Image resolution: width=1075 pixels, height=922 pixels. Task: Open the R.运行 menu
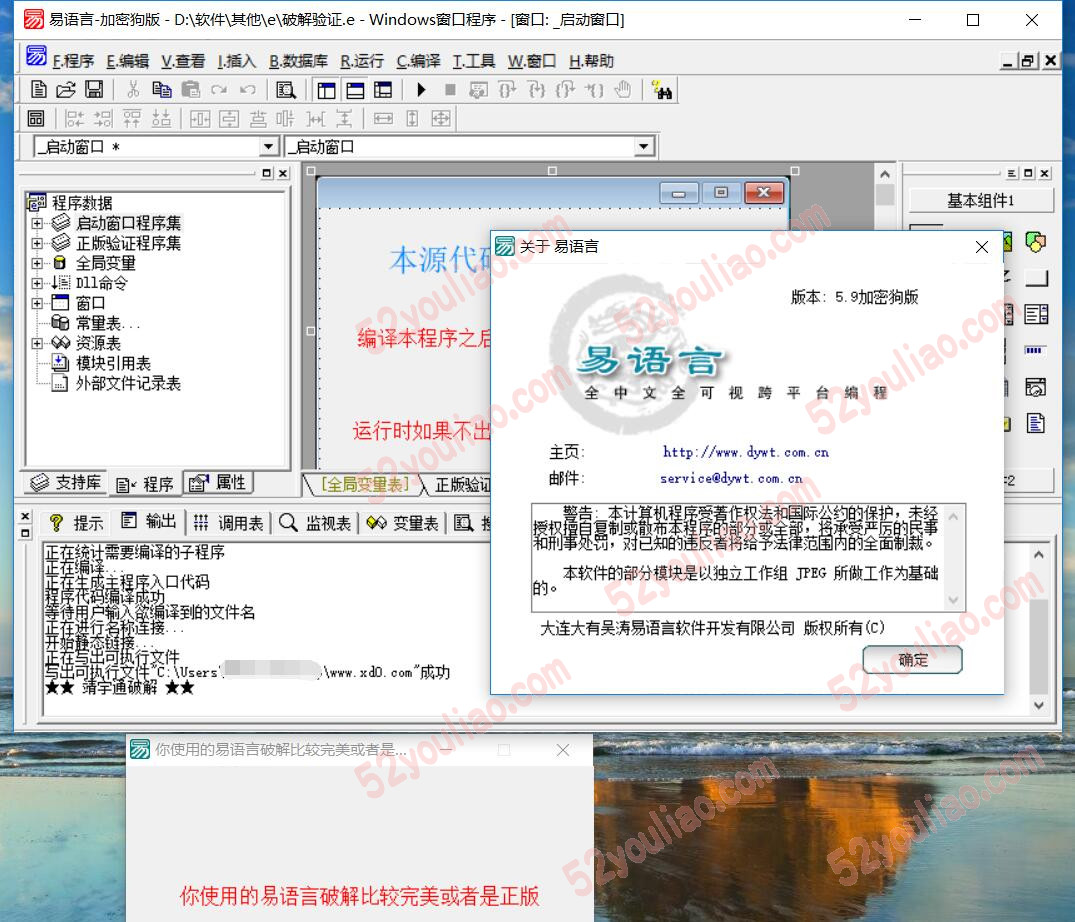(362, 61)
